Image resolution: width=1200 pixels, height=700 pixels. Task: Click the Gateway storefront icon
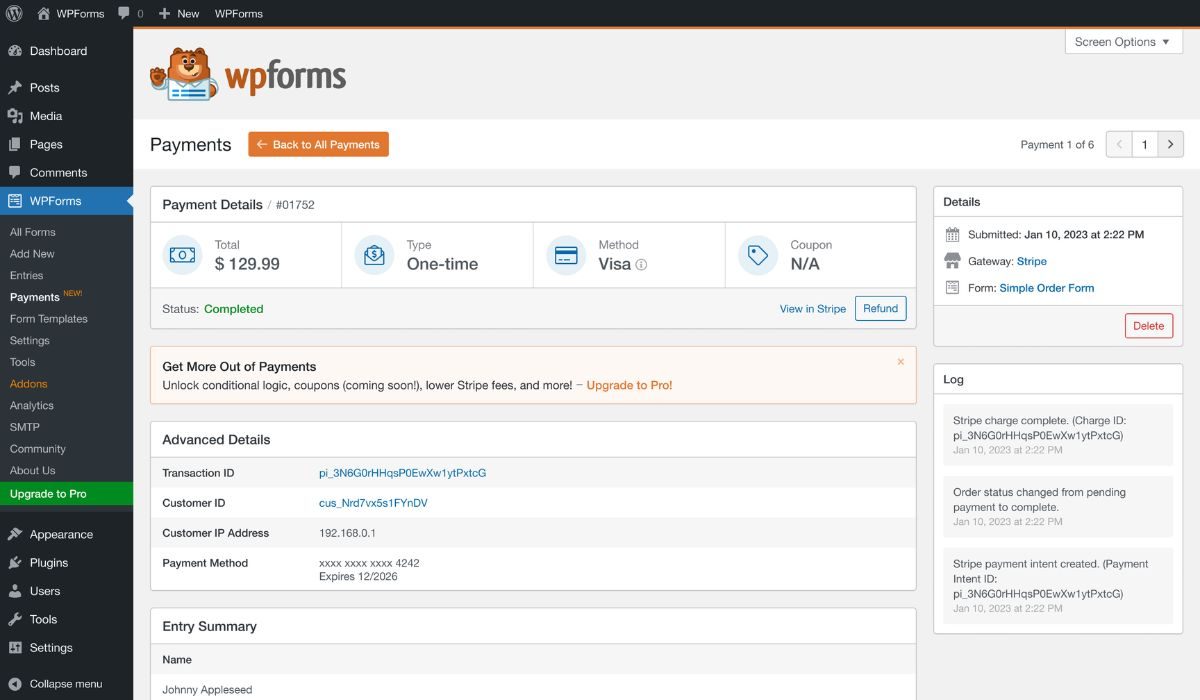[952, 261]
